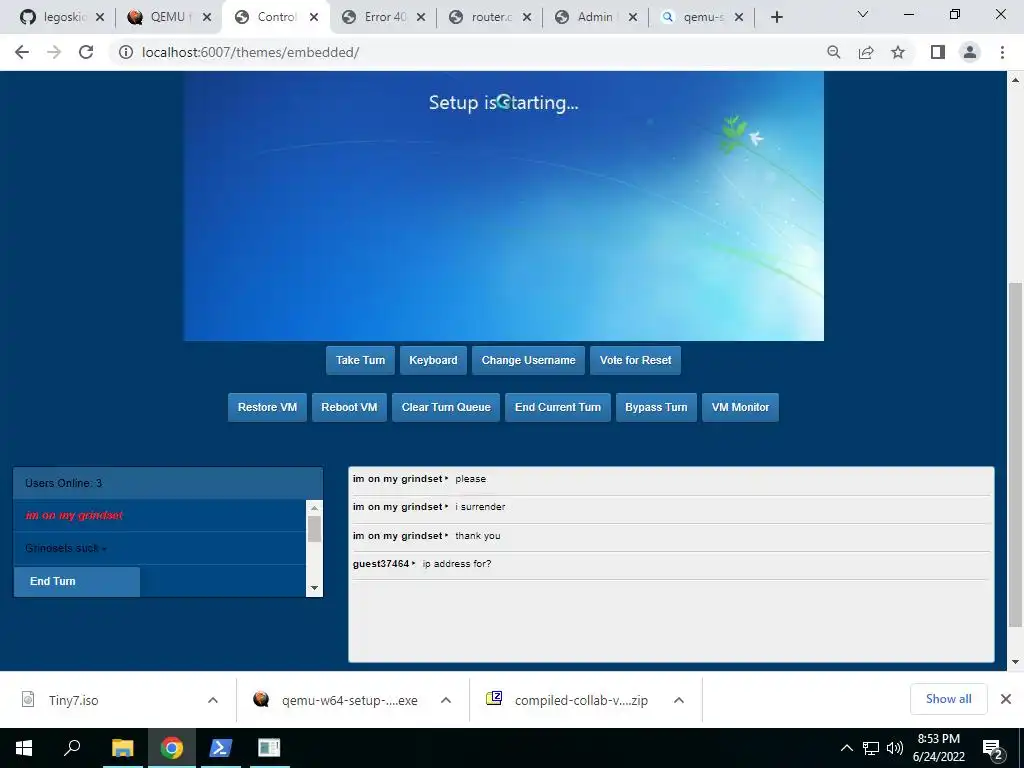The height and width of the screenshot is (768, 1024).
Task: Reload the current page
Action: (x=86, y=52)
